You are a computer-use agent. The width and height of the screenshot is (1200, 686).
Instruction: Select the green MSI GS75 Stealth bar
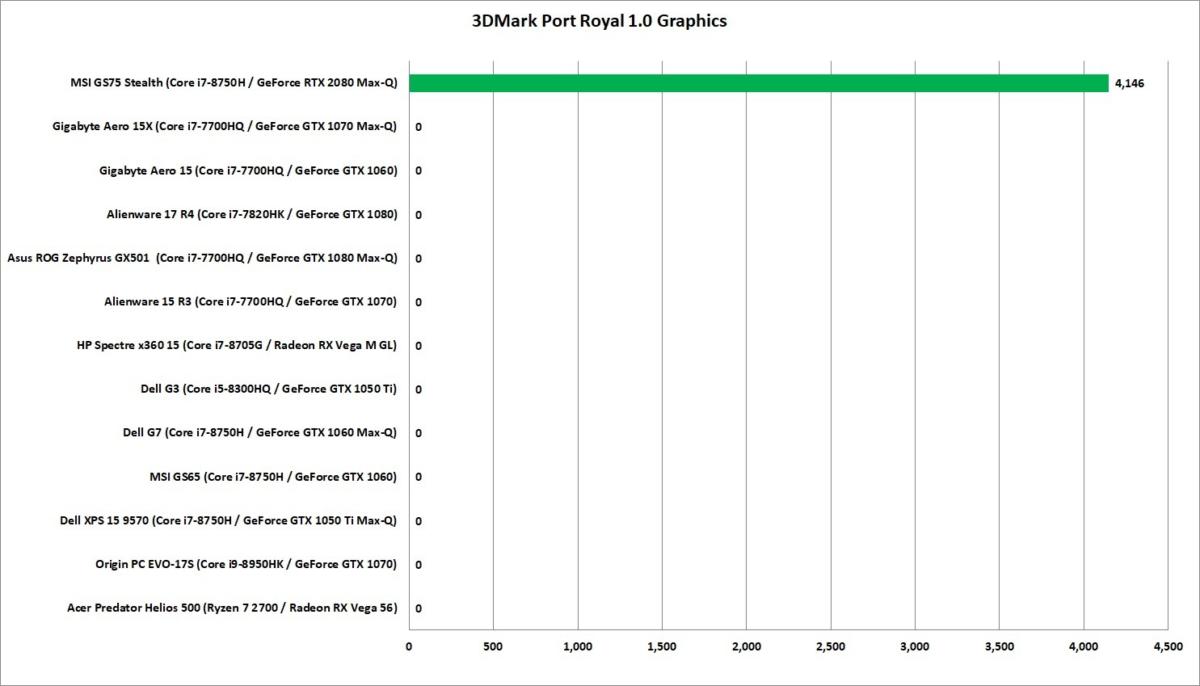click(x=759, y=83)
